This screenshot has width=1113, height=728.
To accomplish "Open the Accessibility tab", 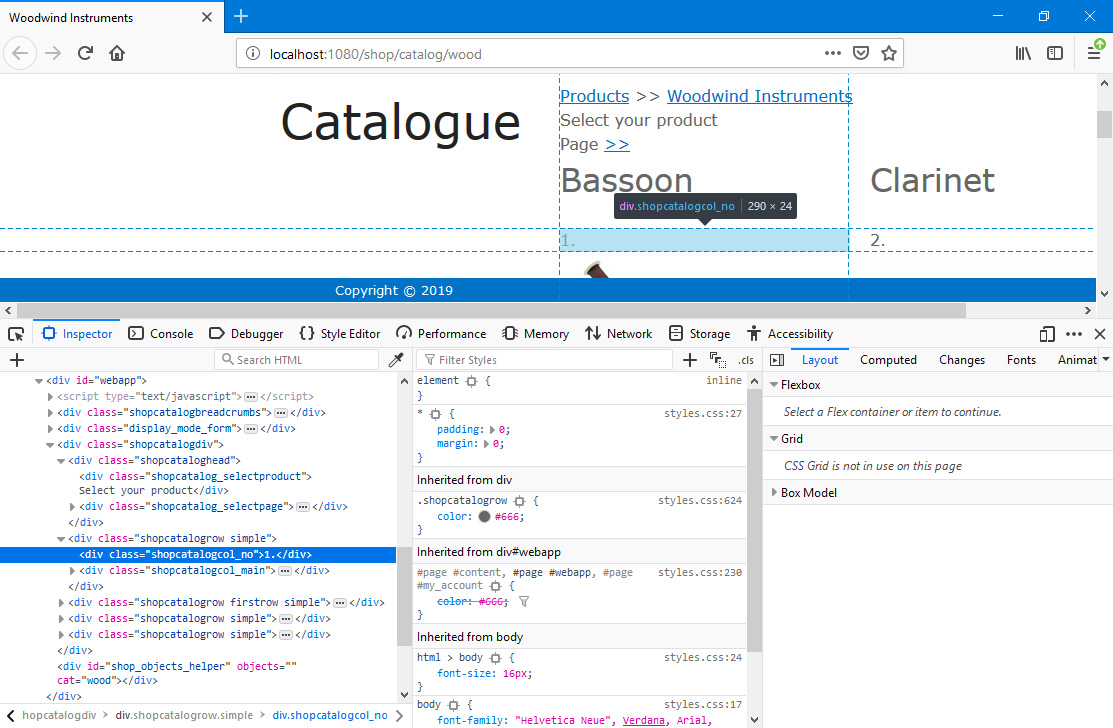I will coord(790,334).
